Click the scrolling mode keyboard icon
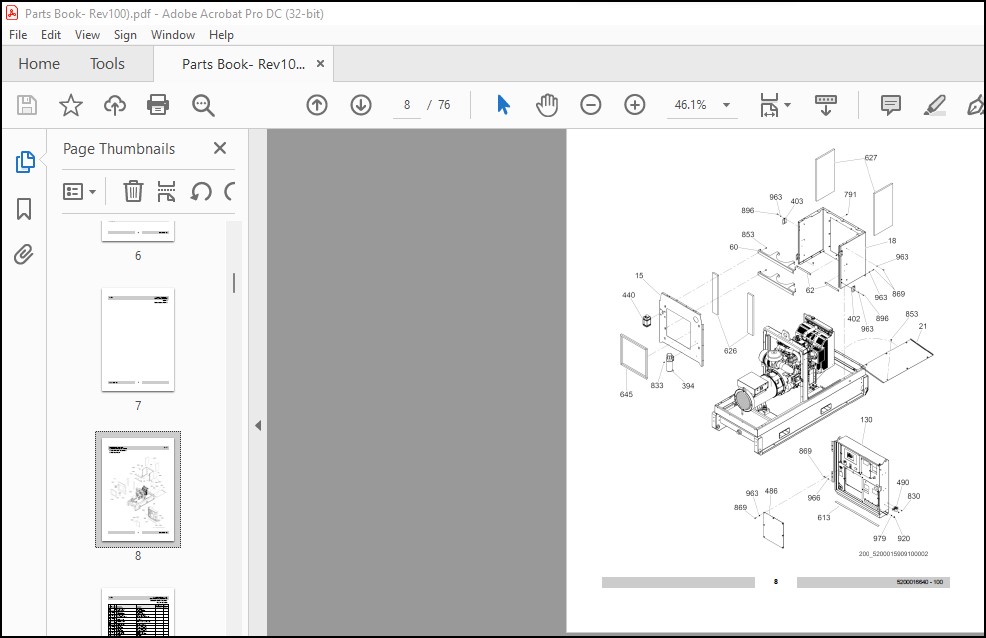 (826, 105)
